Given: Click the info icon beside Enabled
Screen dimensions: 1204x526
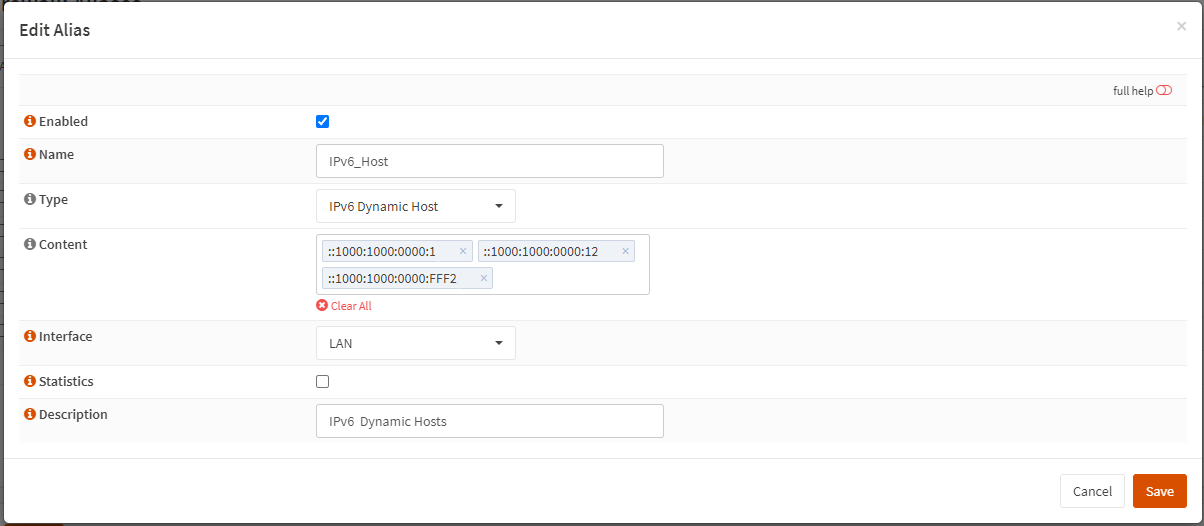Looking at the screenshot, I should [x=30, y=122].
